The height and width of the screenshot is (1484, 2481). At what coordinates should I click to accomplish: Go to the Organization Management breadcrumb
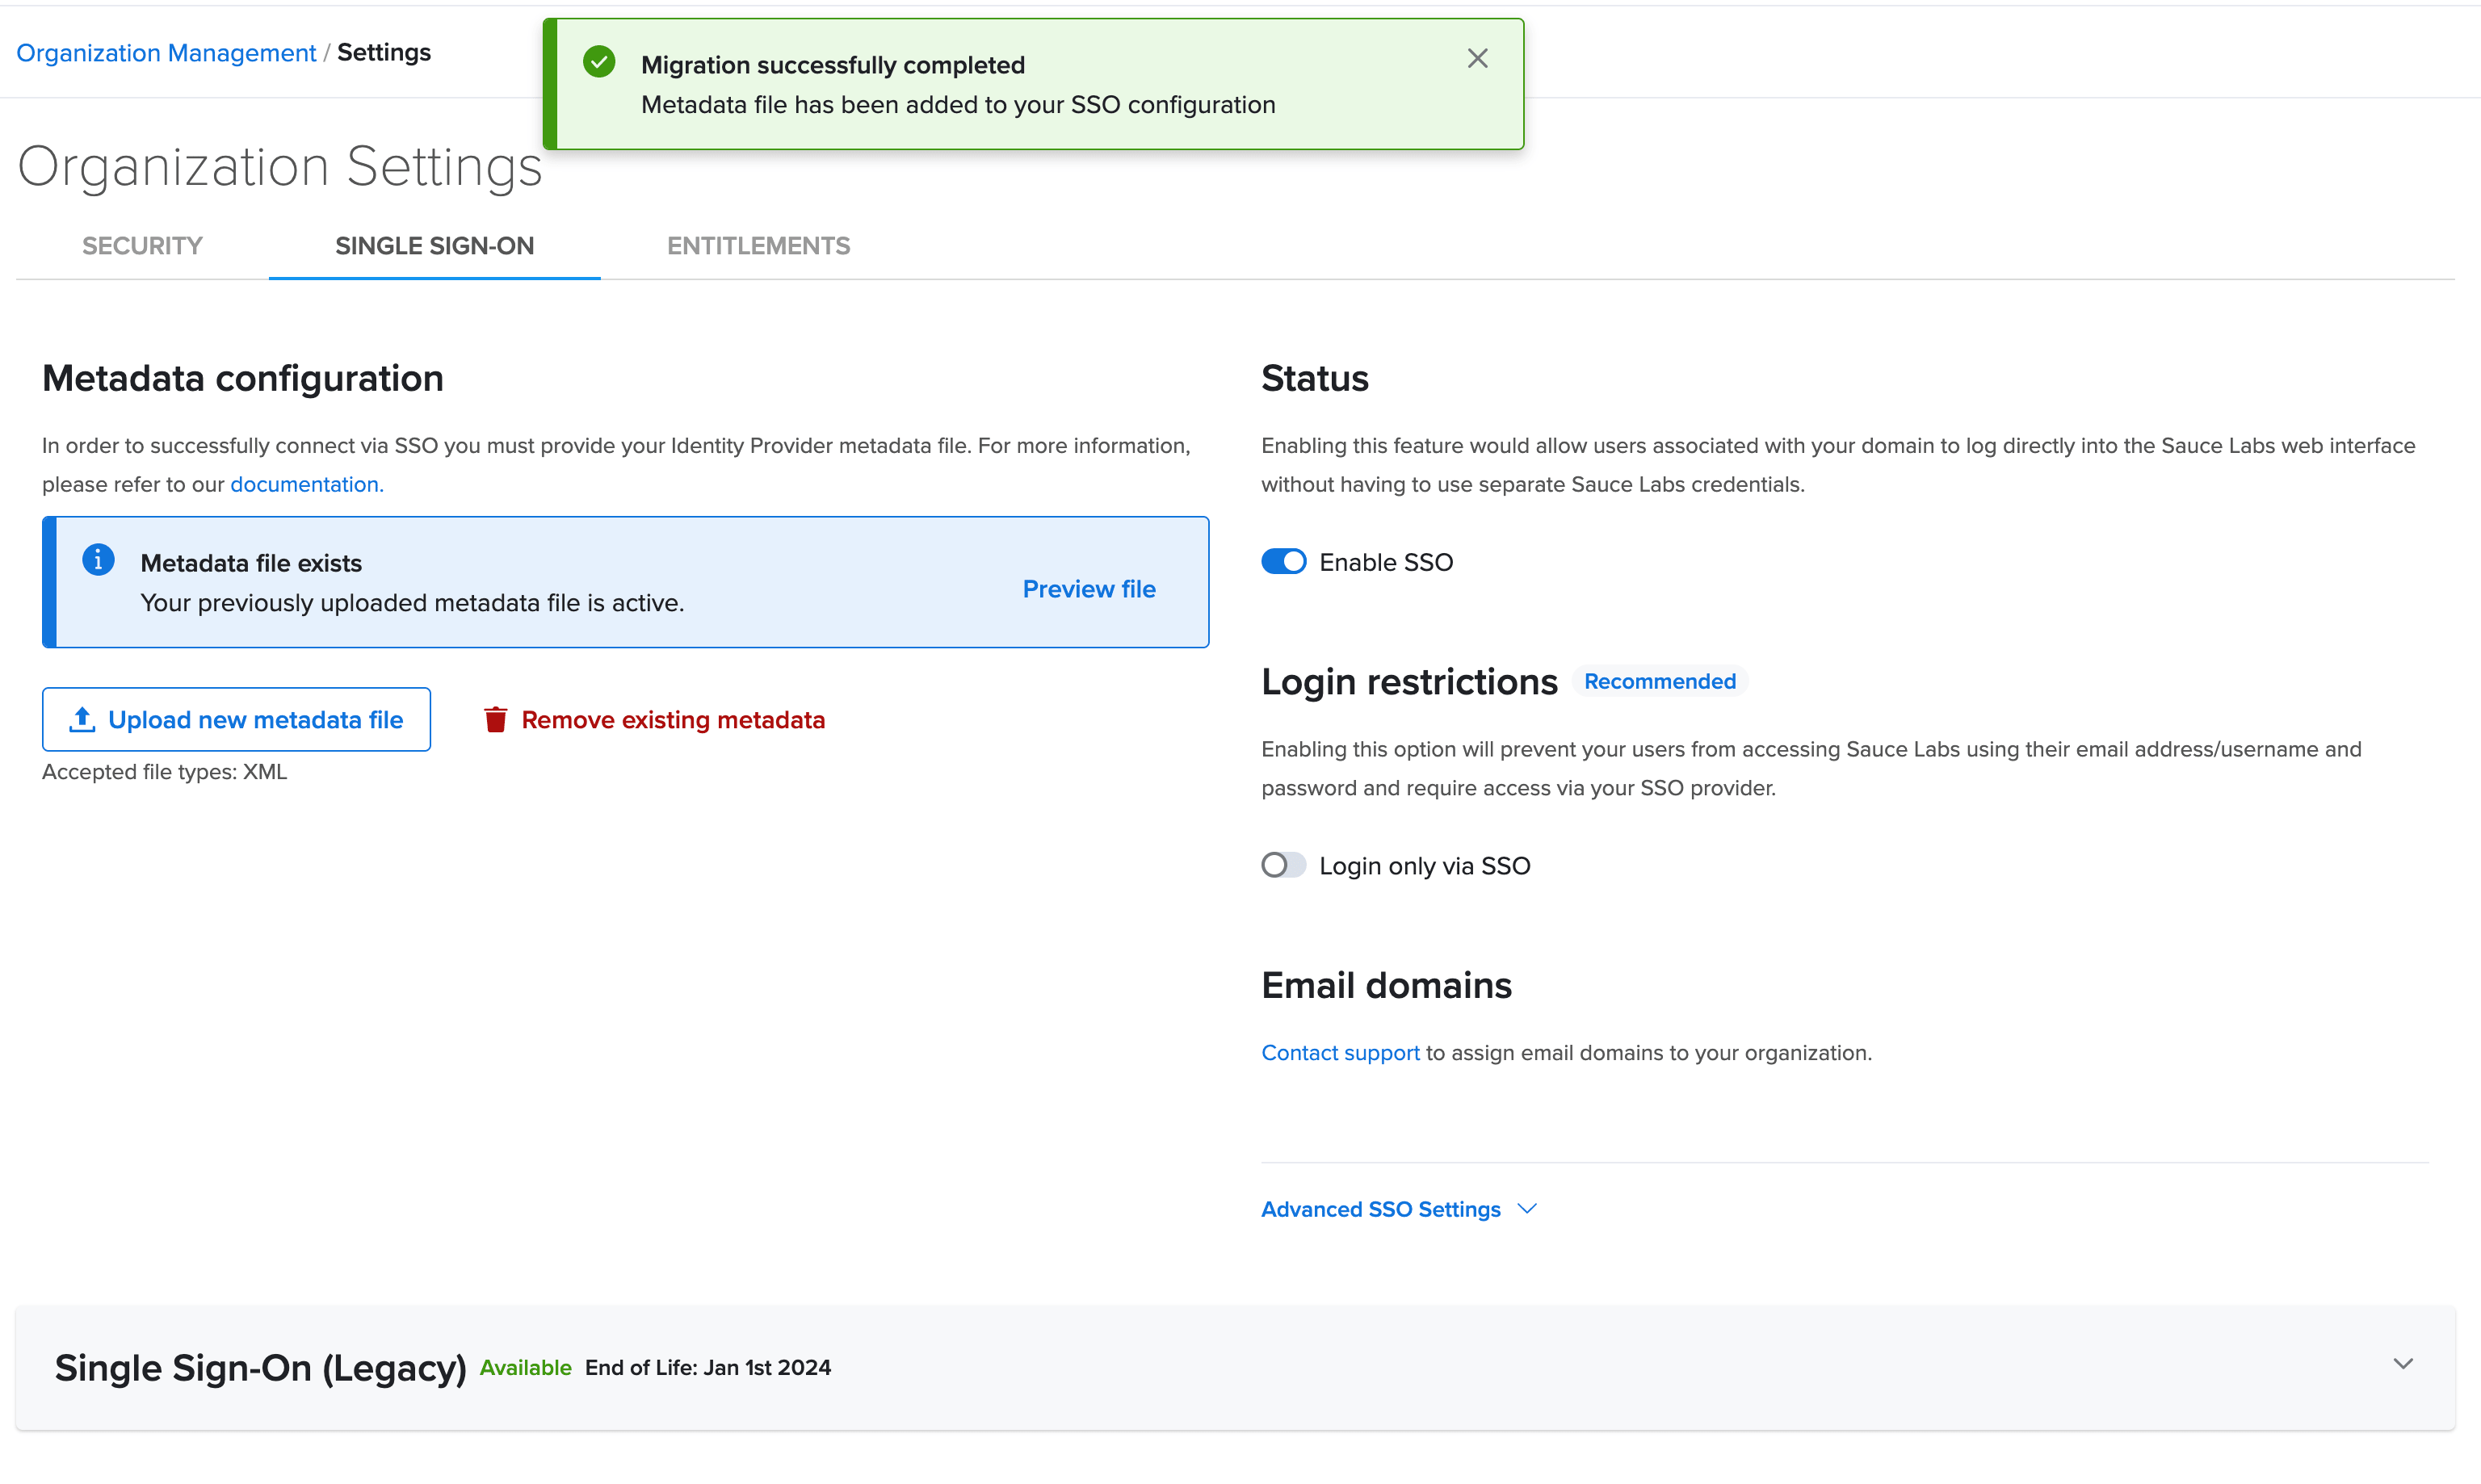coord(166,53)
